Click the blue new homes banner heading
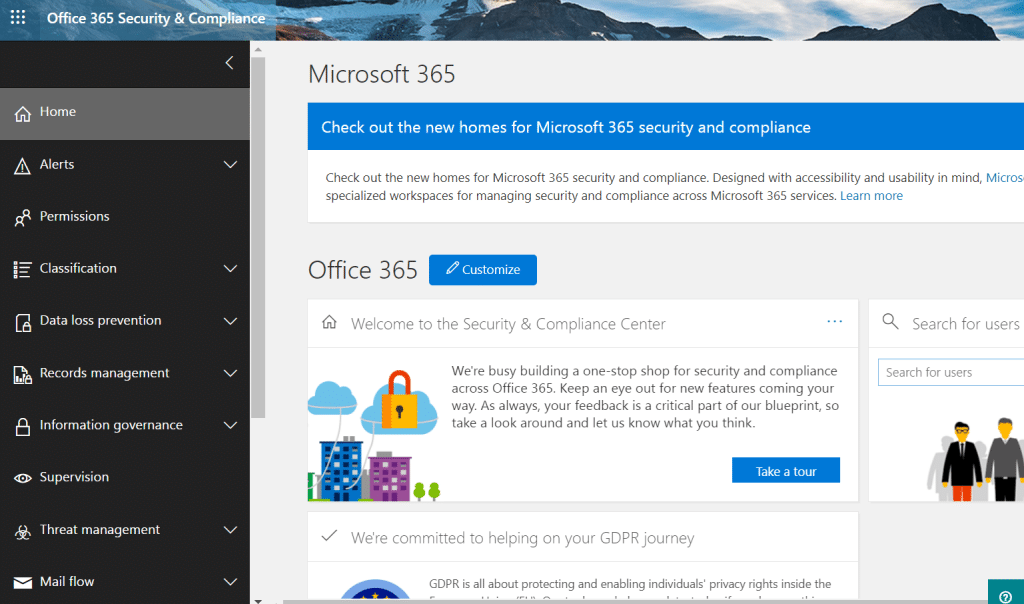The image size is (1024, 604). click(566, 127)
